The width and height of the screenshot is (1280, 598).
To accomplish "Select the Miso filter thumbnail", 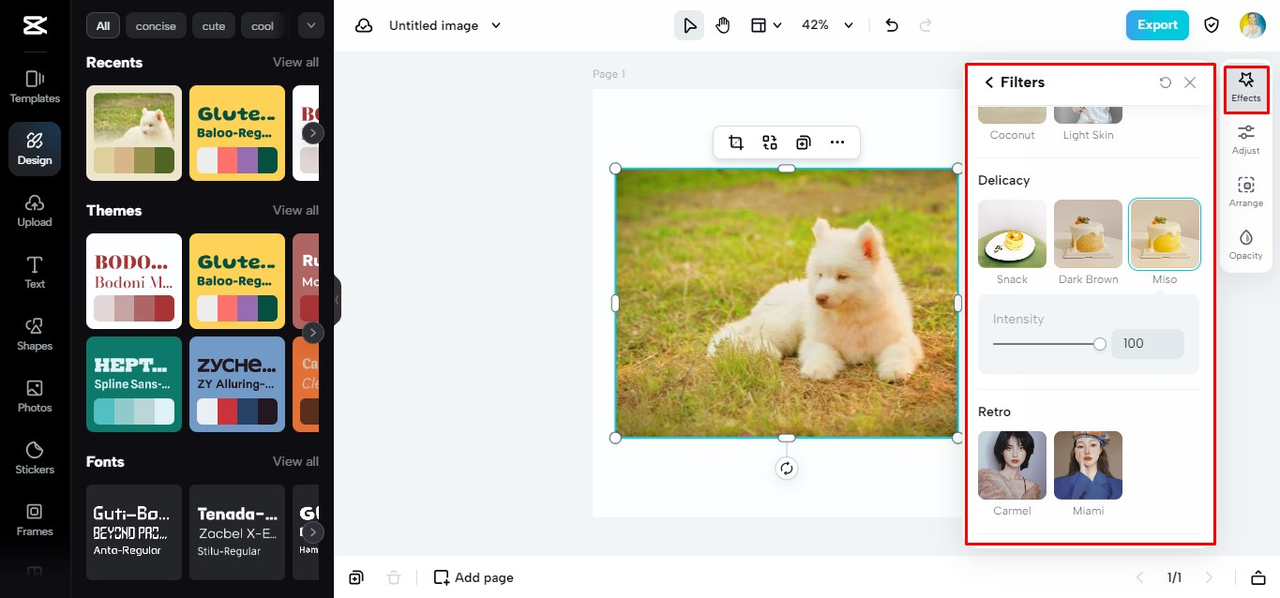I will [1165, 234].
